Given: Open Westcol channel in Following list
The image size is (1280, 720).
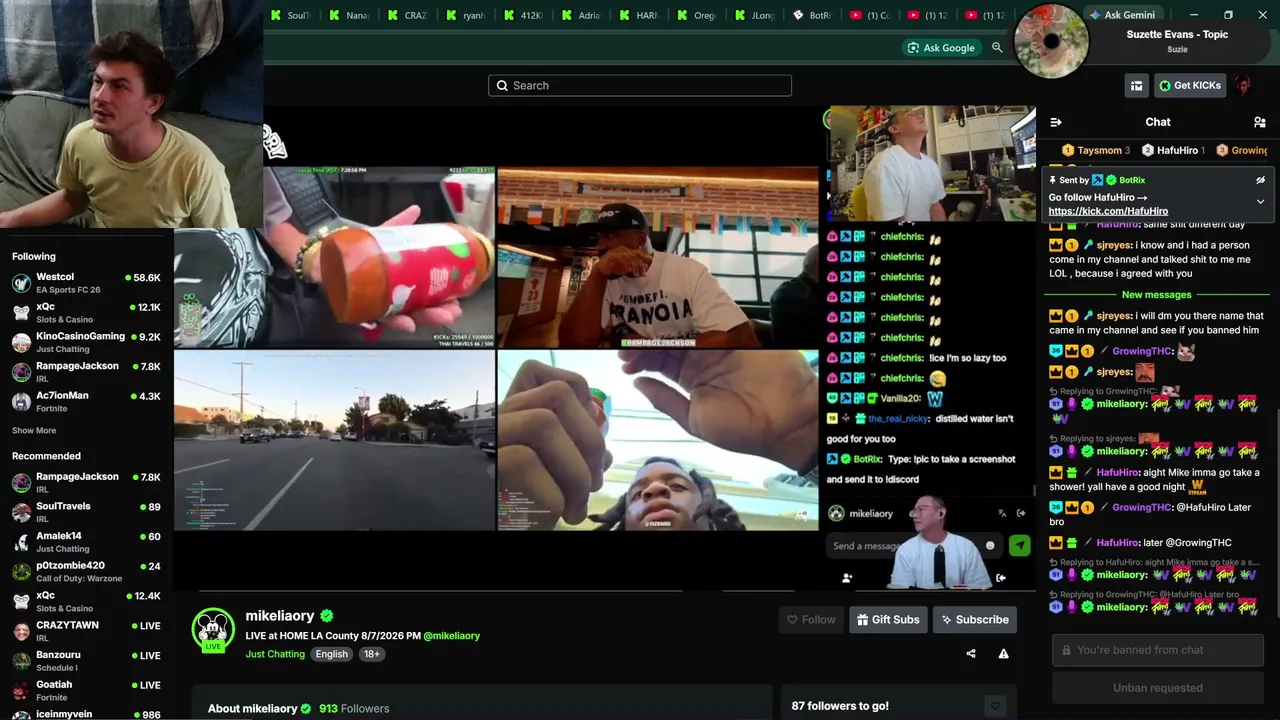Looking at the screenshot, I should [x=86, y=283].
